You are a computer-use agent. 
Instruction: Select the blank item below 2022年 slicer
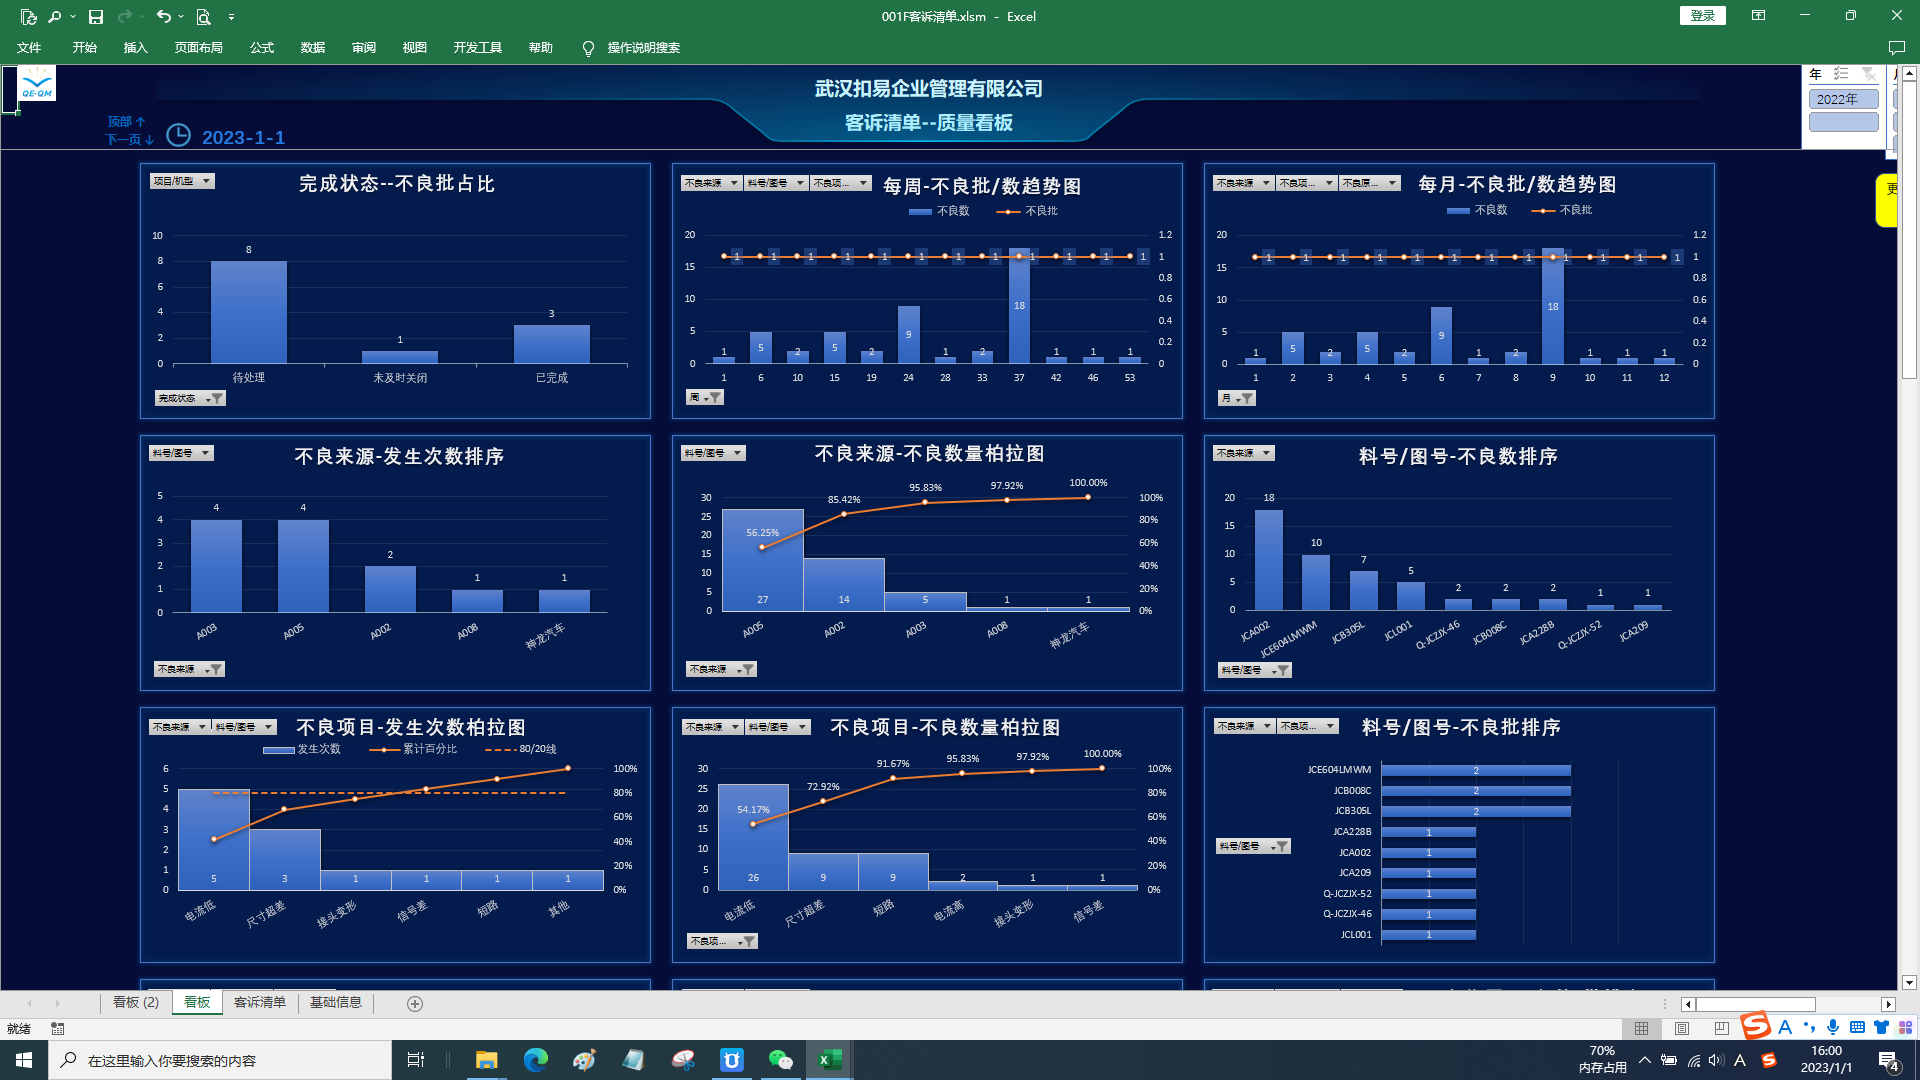pos(1843,122)
